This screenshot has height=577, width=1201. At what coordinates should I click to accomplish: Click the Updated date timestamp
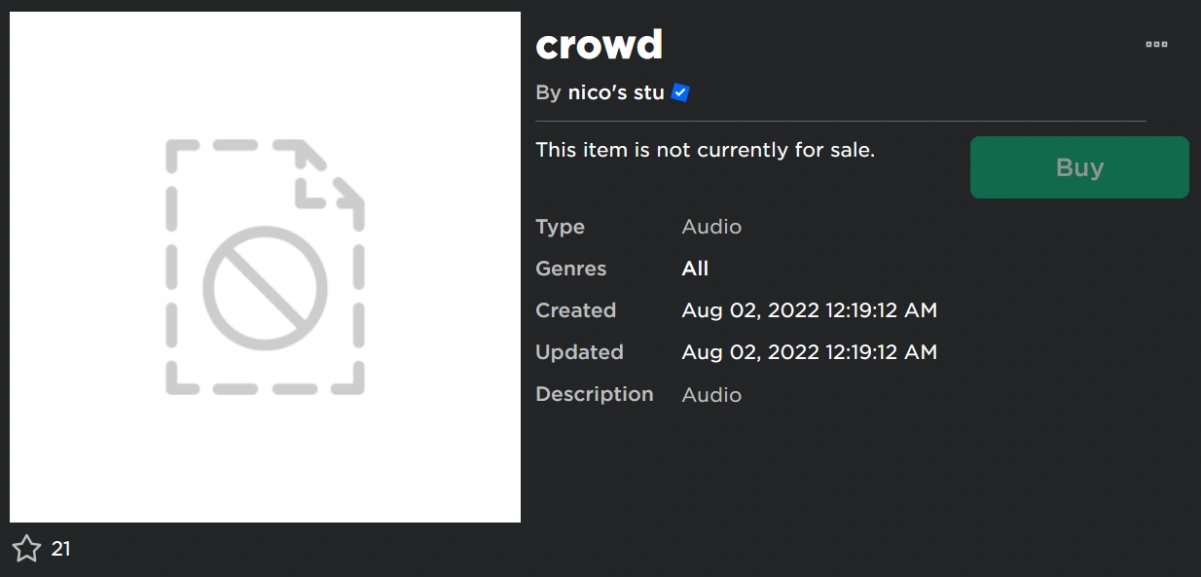(809, 353)
